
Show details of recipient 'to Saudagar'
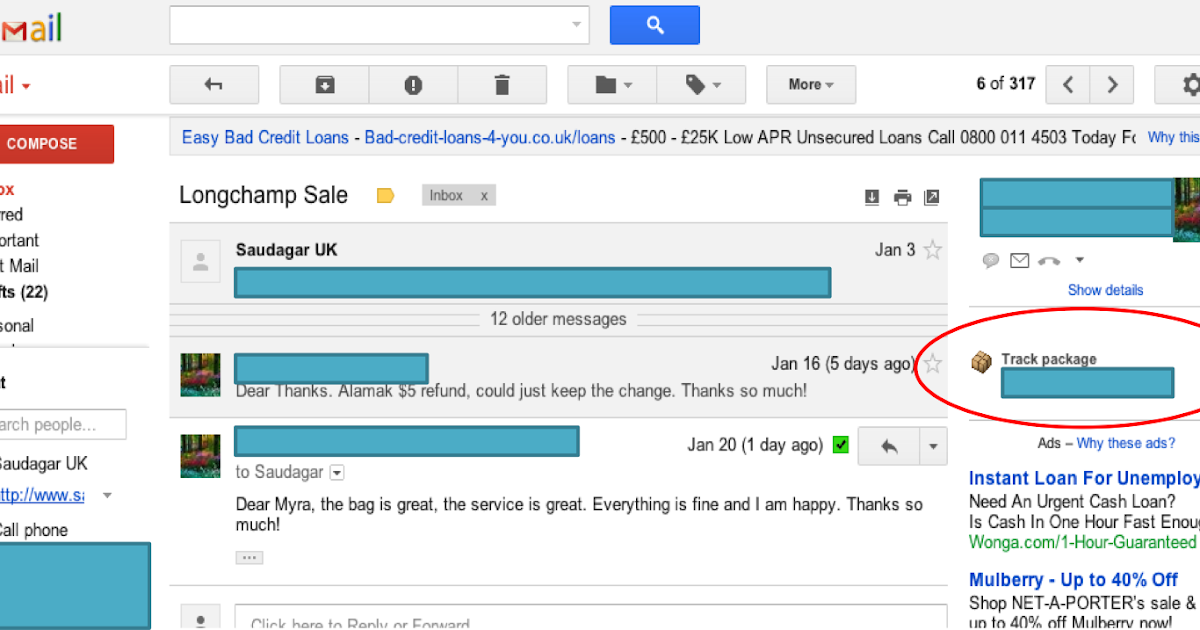click(x=337, y=472)
